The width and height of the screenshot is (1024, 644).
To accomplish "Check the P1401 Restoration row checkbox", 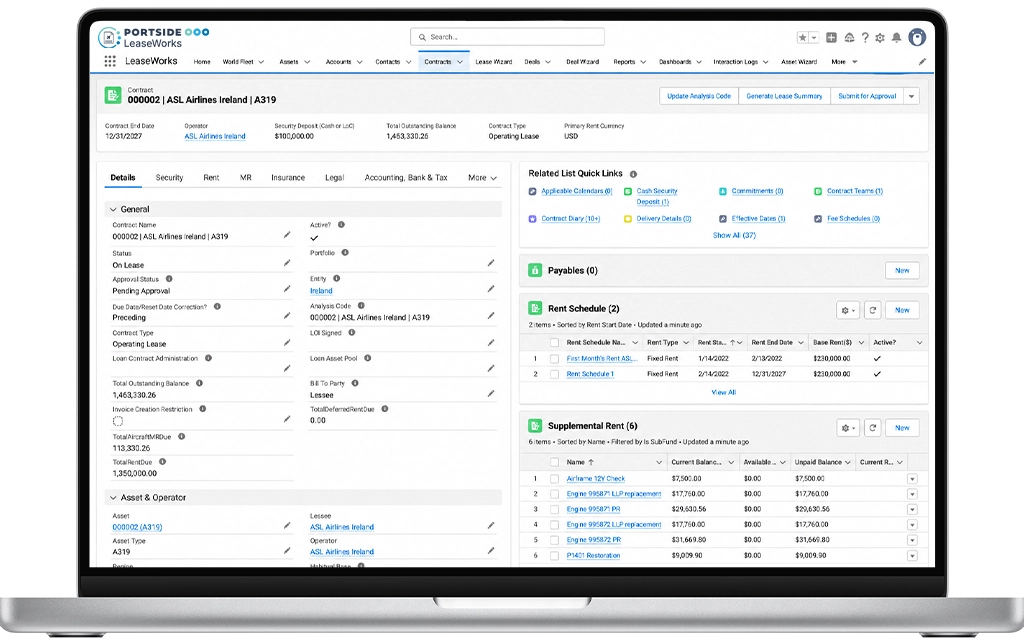I will pyautogui.click(x=554, y=556).
